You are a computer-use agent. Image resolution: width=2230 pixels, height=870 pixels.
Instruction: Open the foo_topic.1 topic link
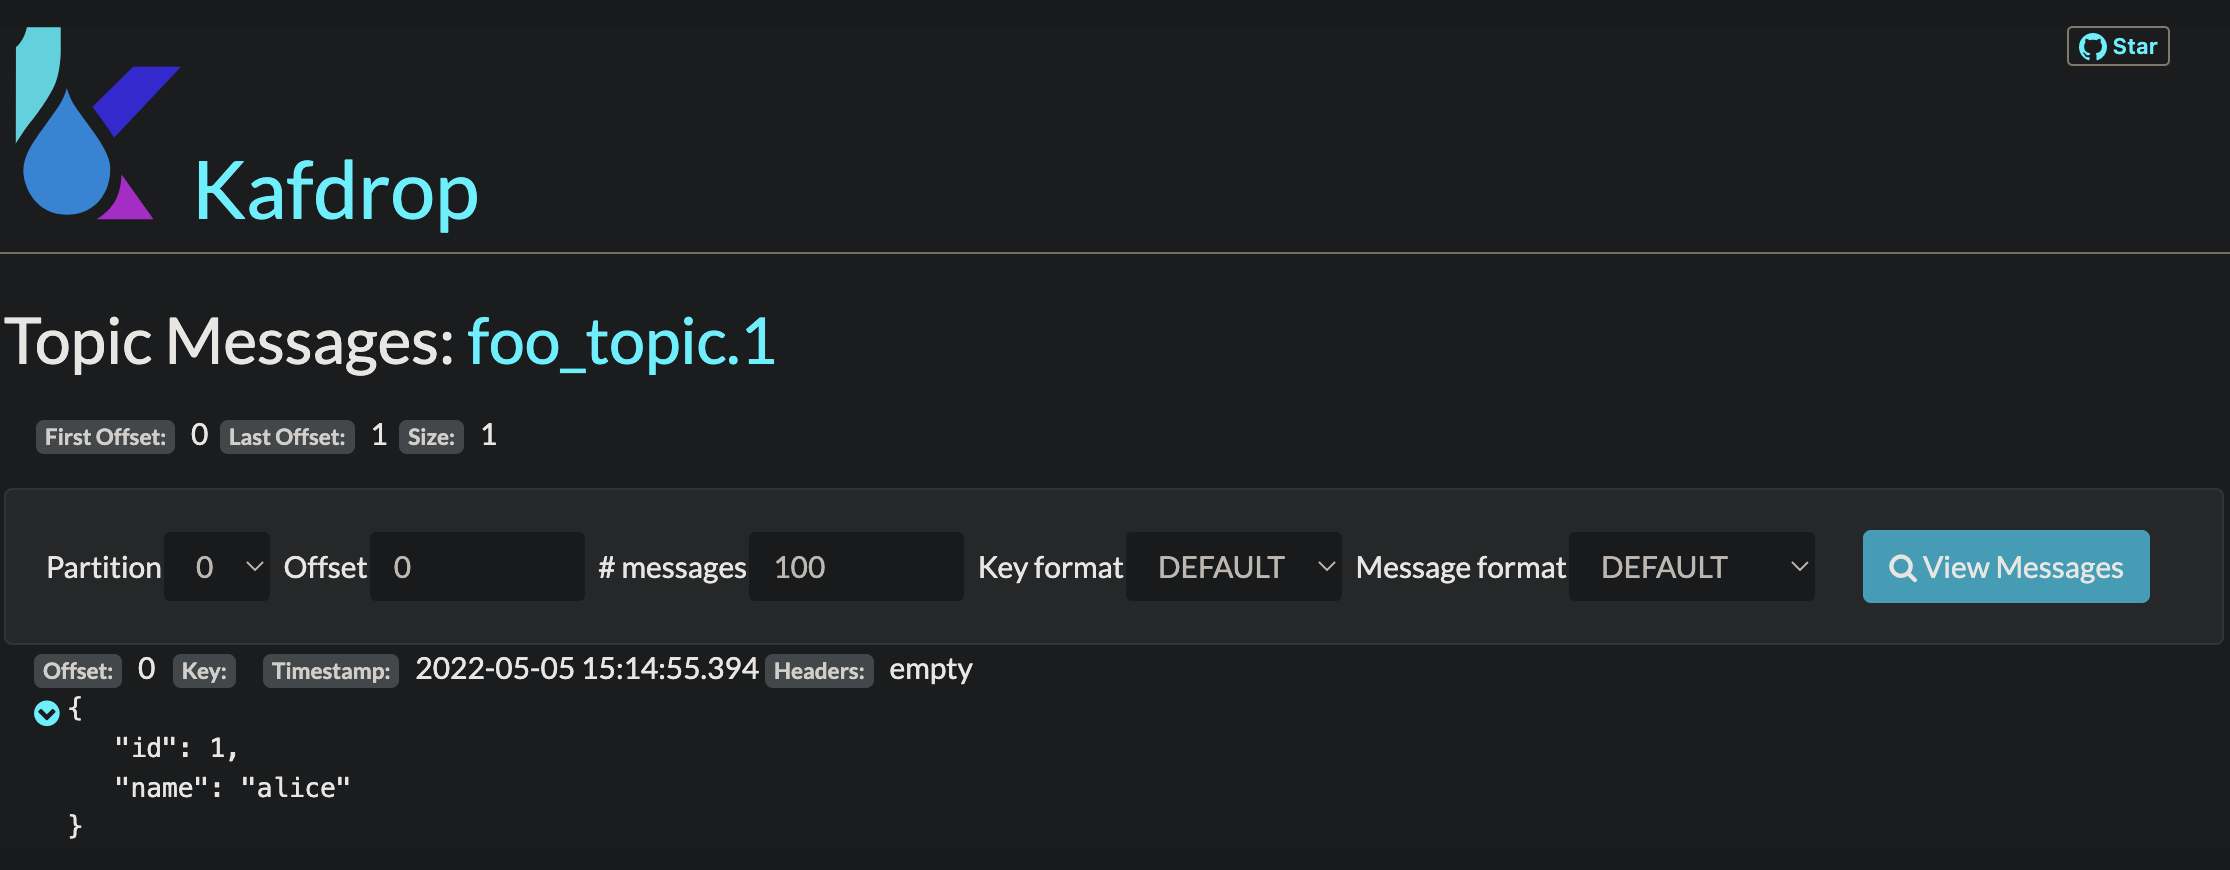click(621, 342)
